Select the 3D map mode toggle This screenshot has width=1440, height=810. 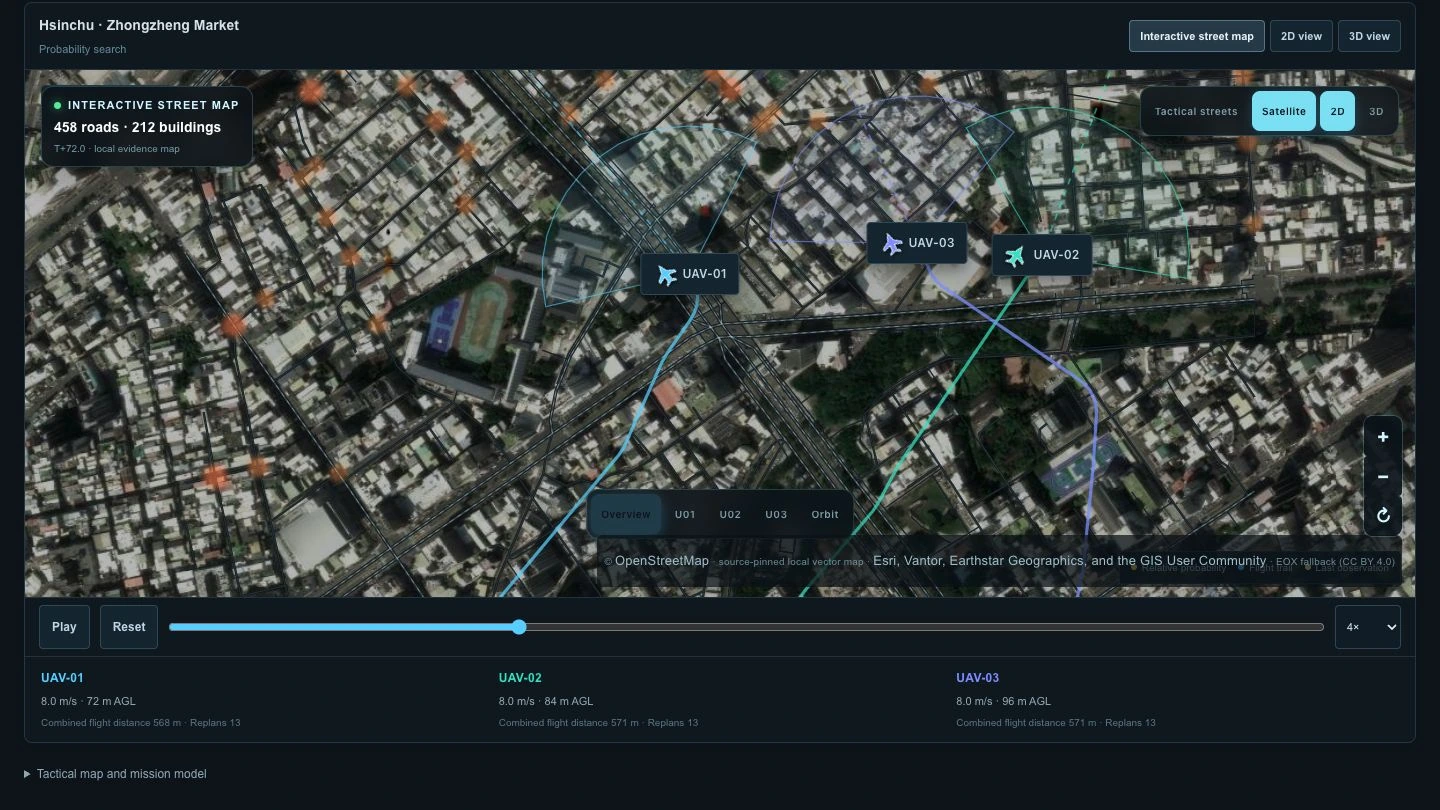click(x=1376, y=112)
